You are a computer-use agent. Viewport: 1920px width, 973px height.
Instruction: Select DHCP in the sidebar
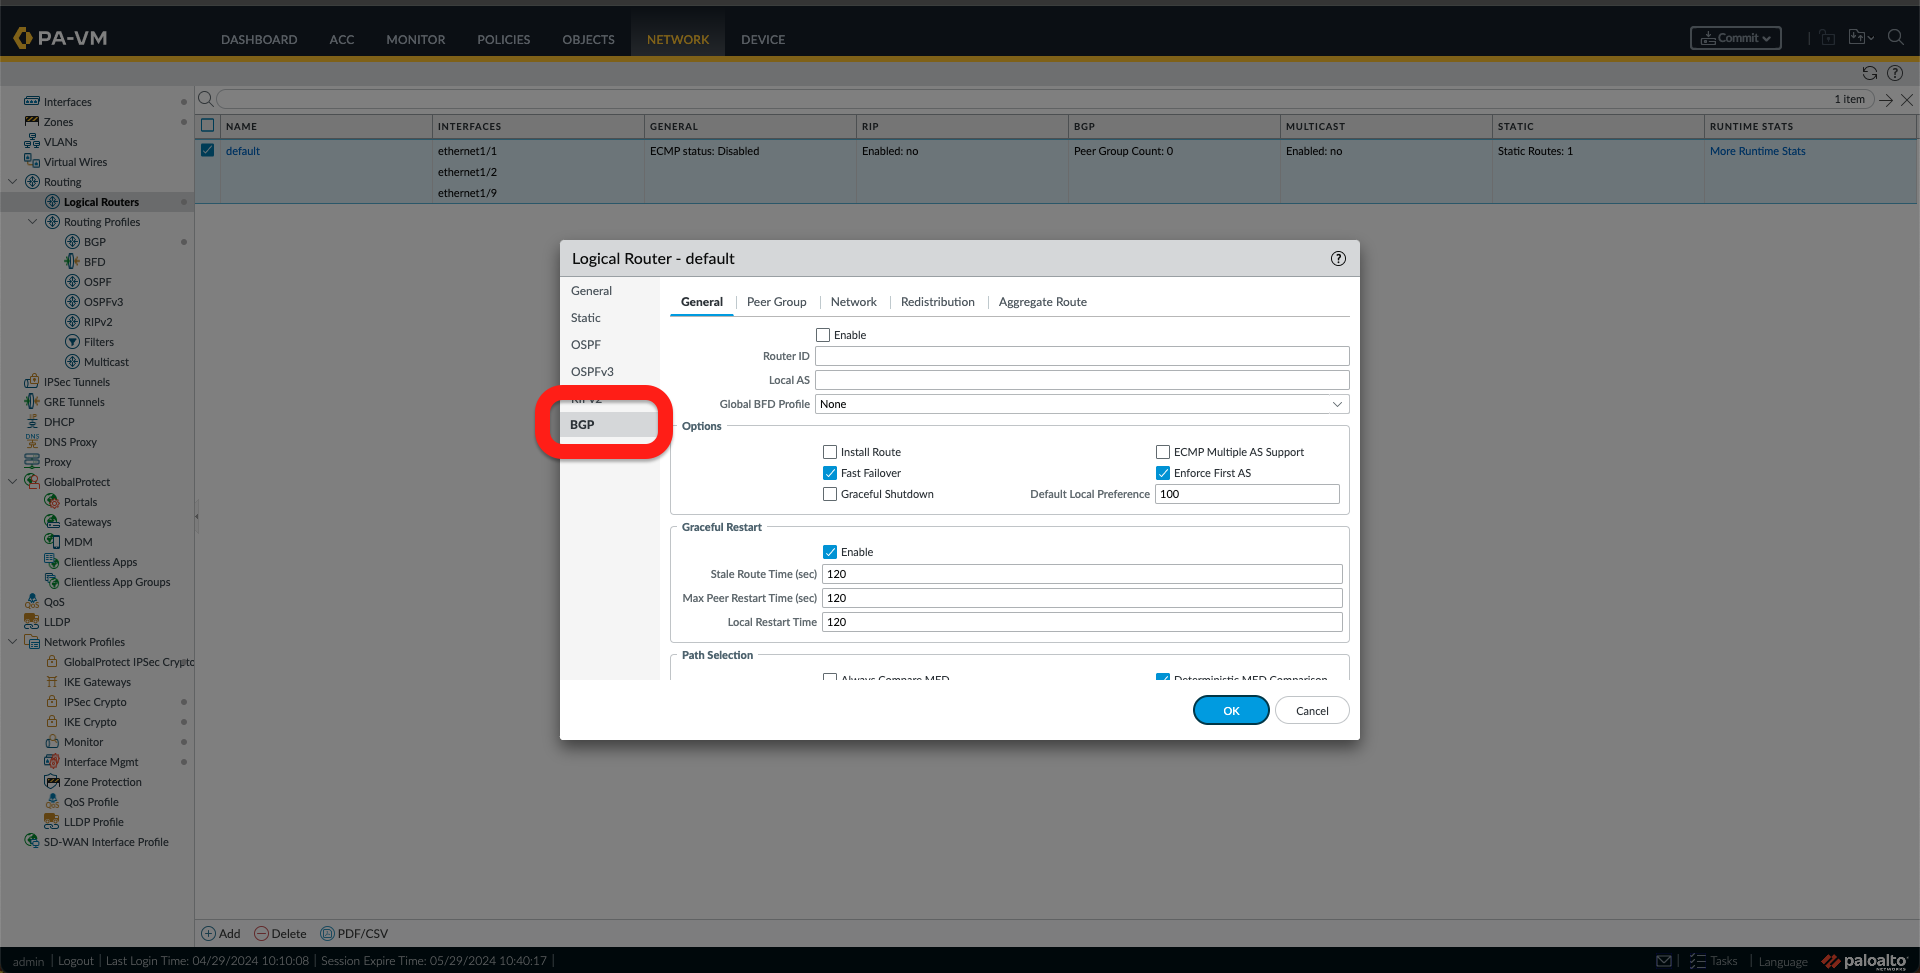click(x=59, y=422)
